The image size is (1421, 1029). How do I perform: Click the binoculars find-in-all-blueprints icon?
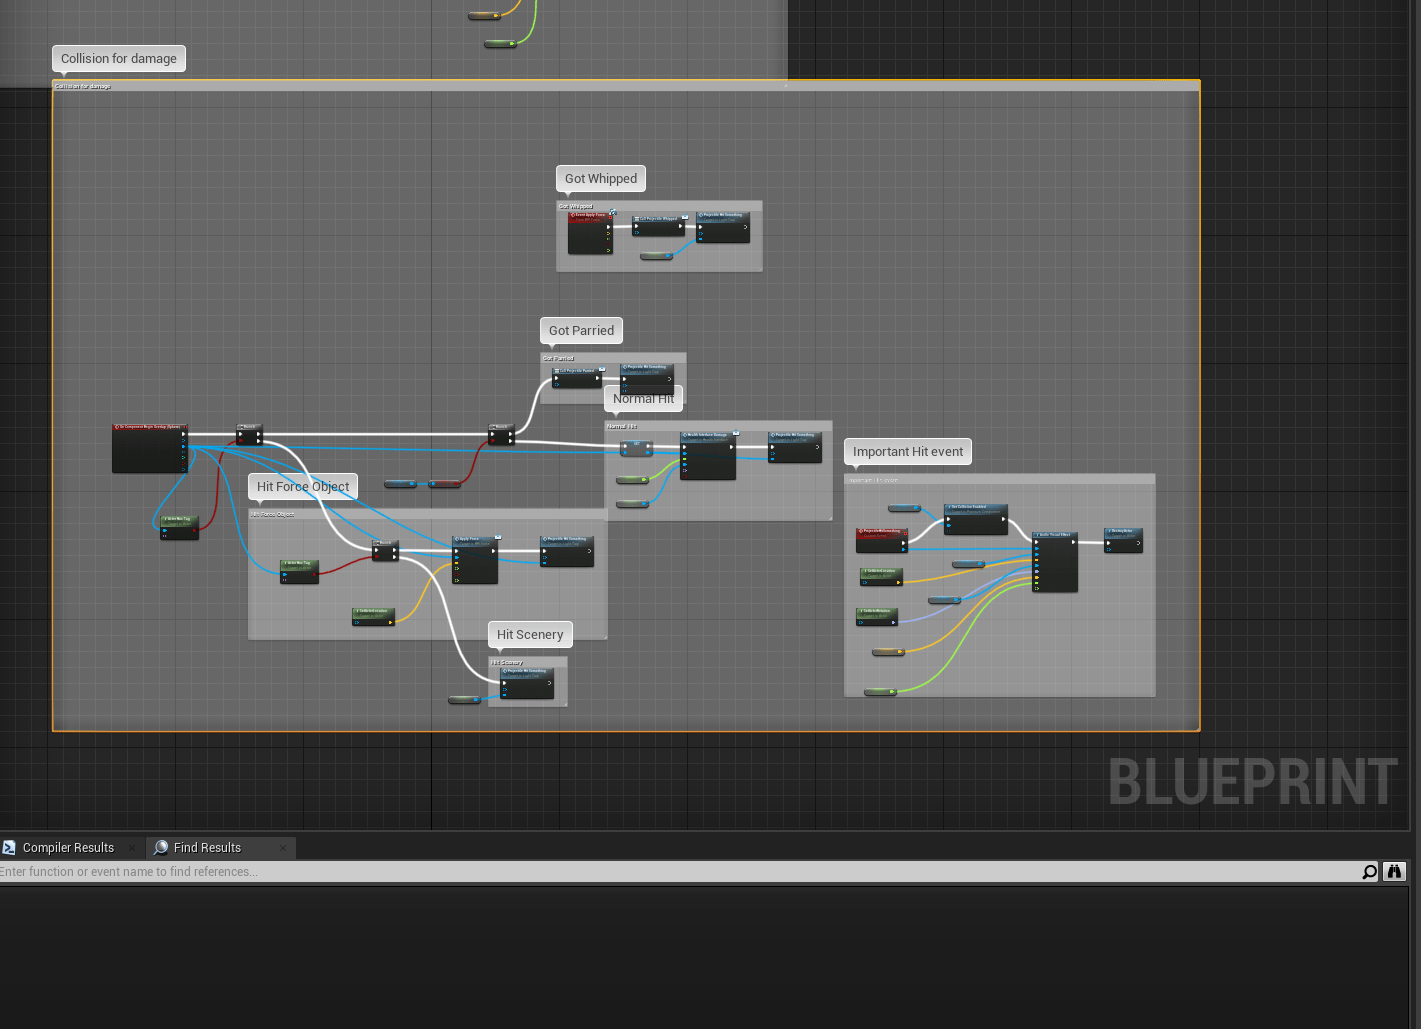(x=1394, y=872)
